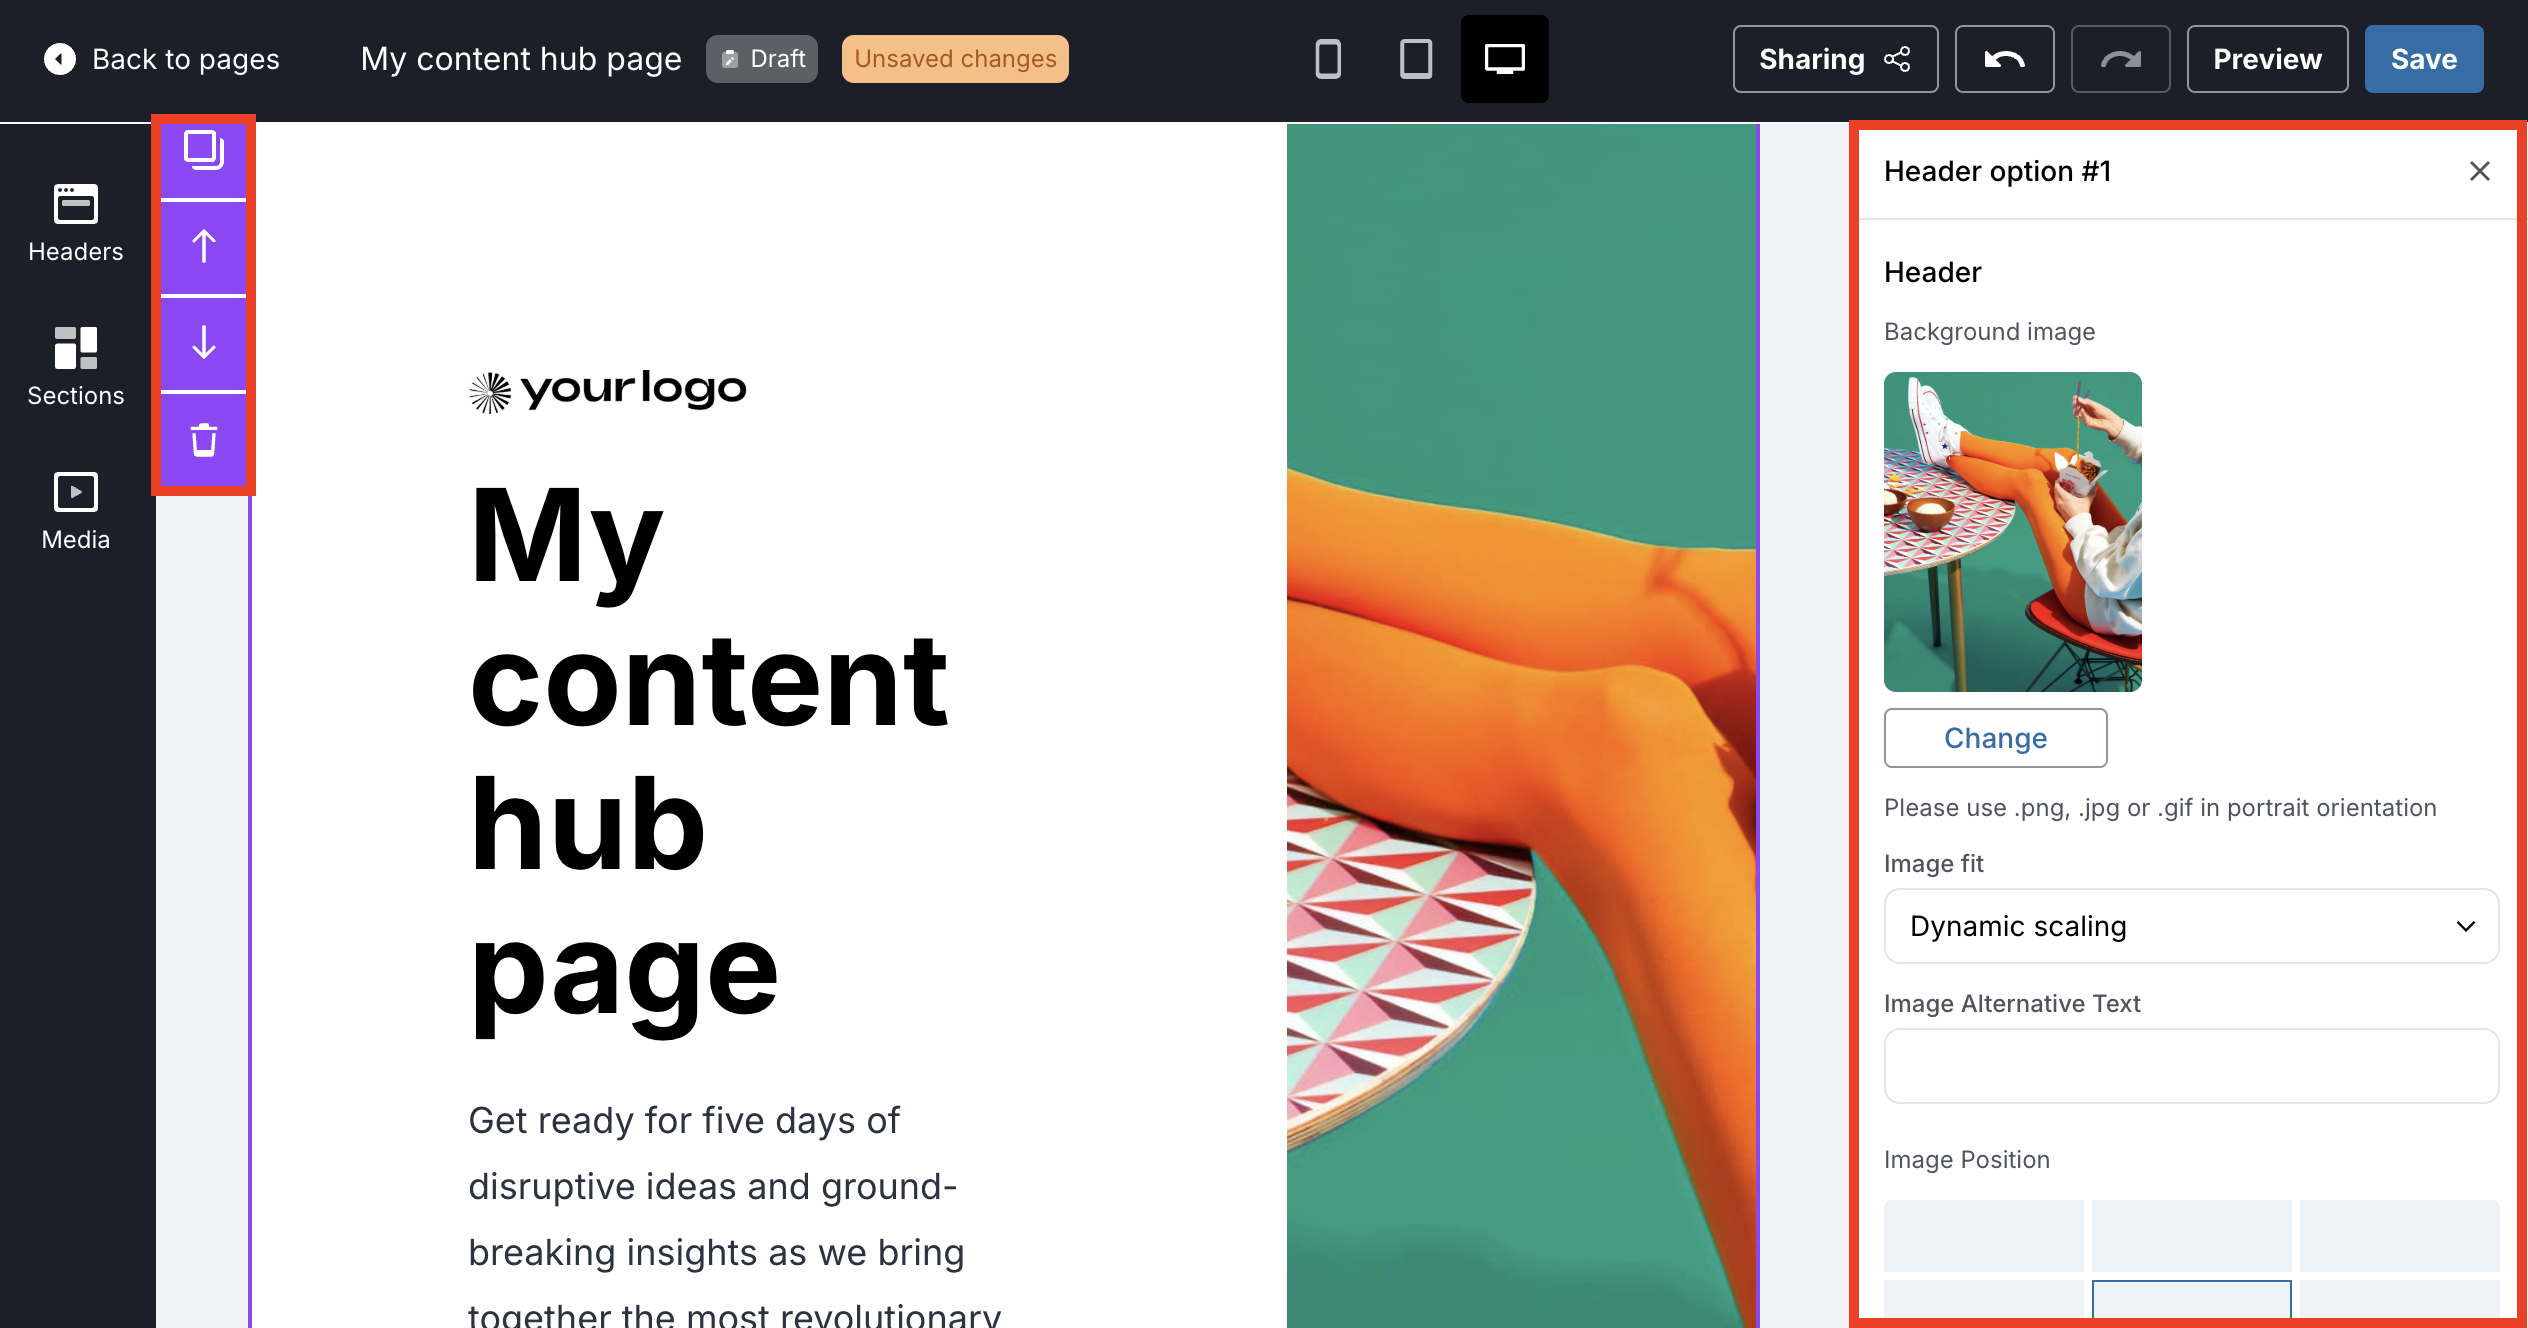Redo the last change

pos(2120,59)
